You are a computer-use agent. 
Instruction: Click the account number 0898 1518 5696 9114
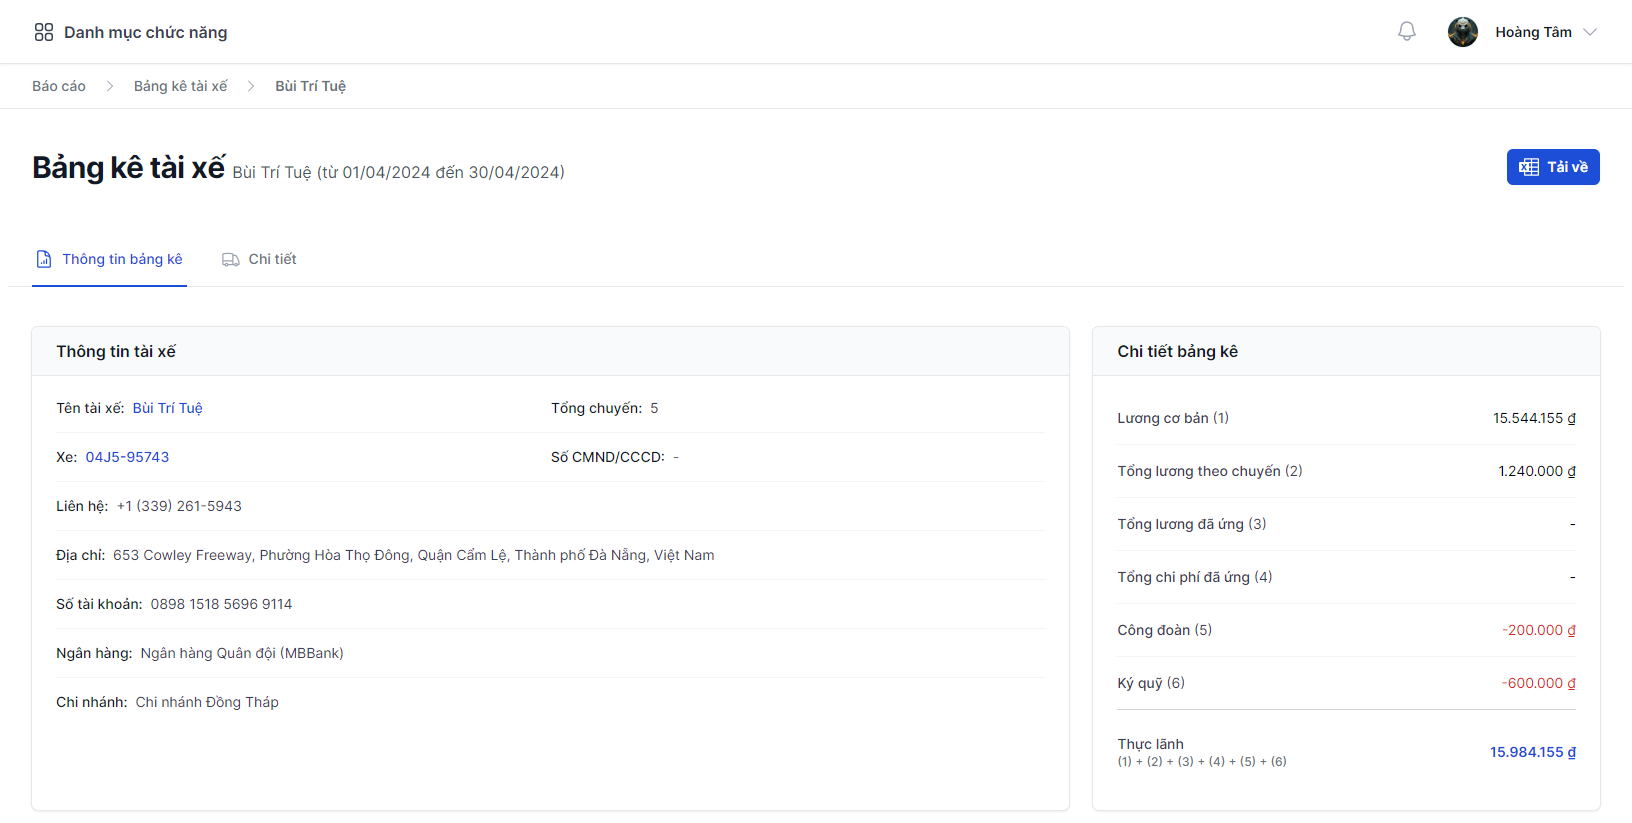[221, 604]
